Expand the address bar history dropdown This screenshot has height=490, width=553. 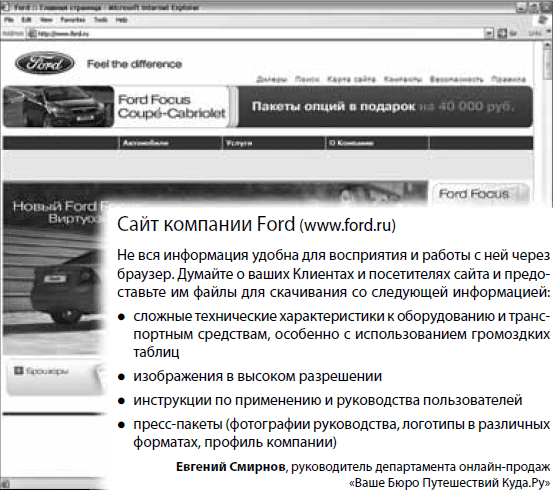[489, 34]
